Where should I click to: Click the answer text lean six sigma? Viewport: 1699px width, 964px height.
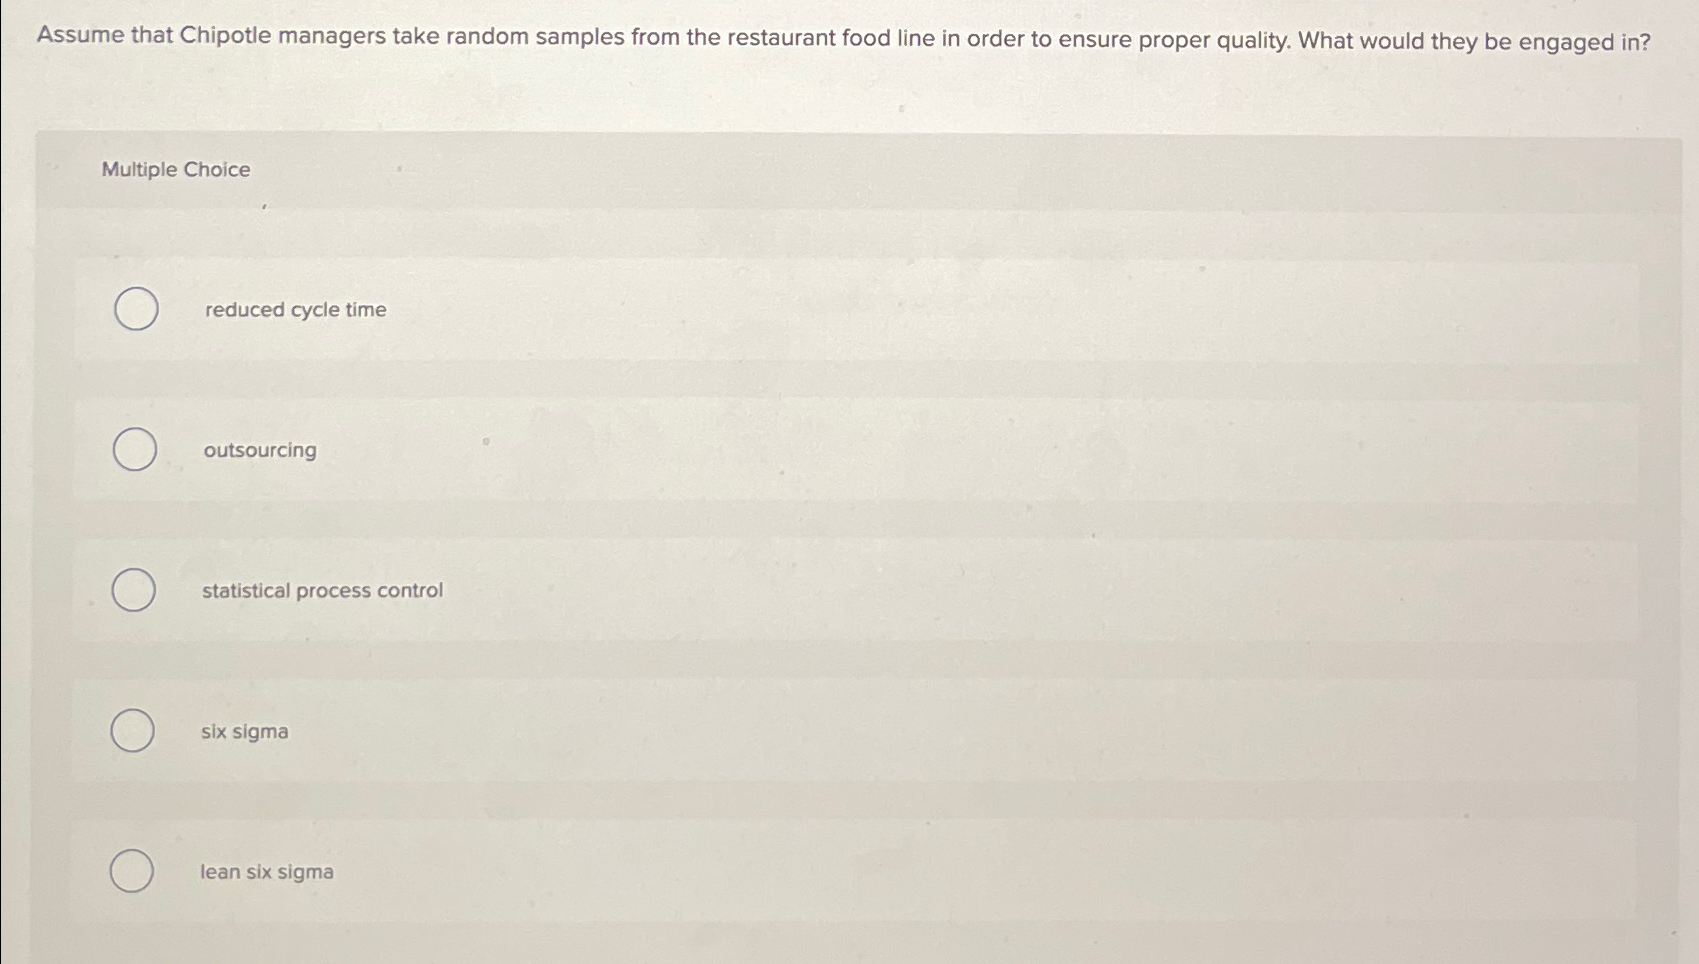click(266, 871)
